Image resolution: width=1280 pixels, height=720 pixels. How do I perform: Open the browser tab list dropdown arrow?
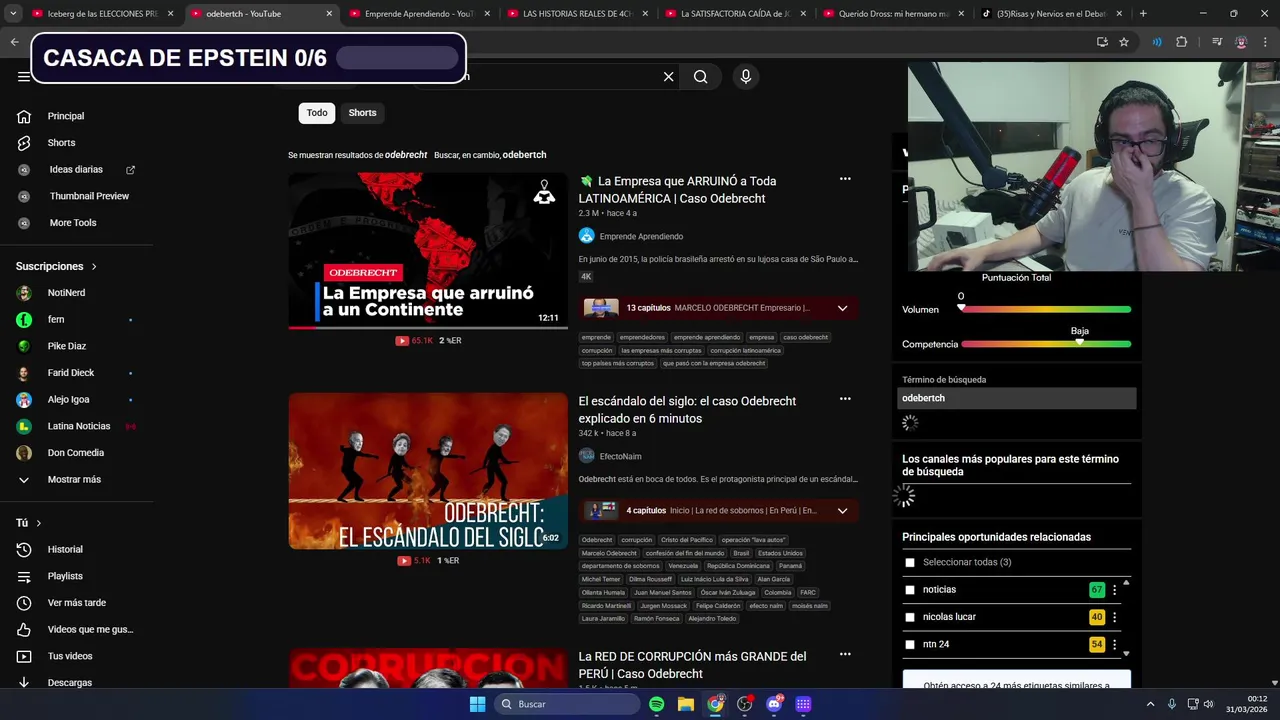pyautogui.click(x=13, y=14)
